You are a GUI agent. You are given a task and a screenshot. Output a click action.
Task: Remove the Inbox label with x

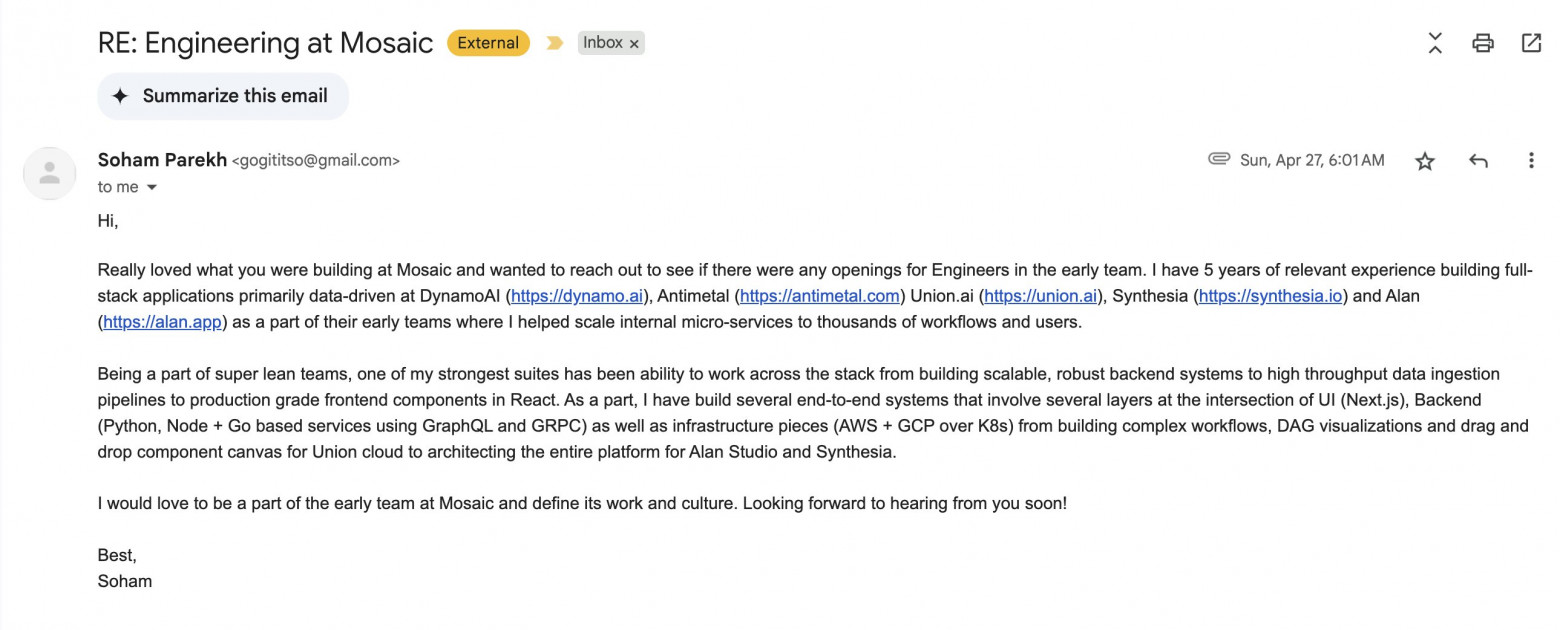click(634, 44)
